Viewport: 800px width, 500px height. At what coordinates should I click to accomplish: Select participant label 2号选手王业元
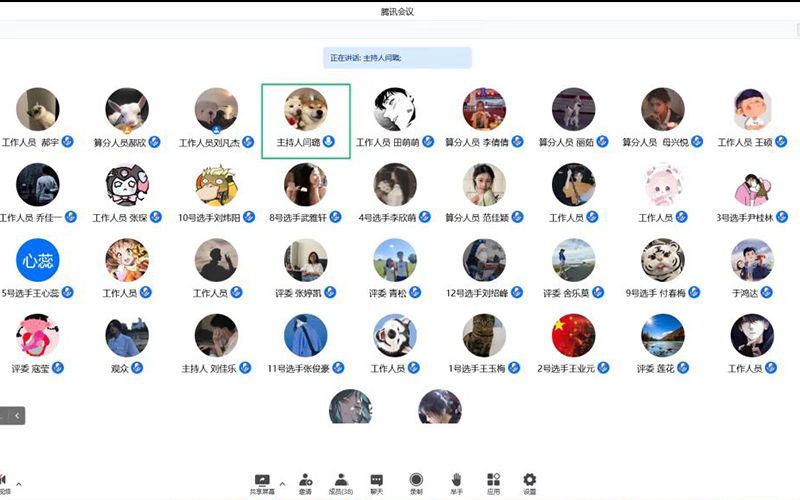[x=566, y=368]
